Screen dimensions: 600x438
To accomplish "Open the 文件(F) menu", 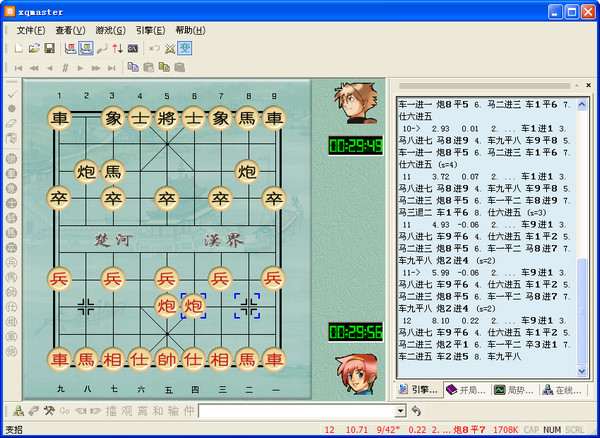I will (x=31, y=30).
